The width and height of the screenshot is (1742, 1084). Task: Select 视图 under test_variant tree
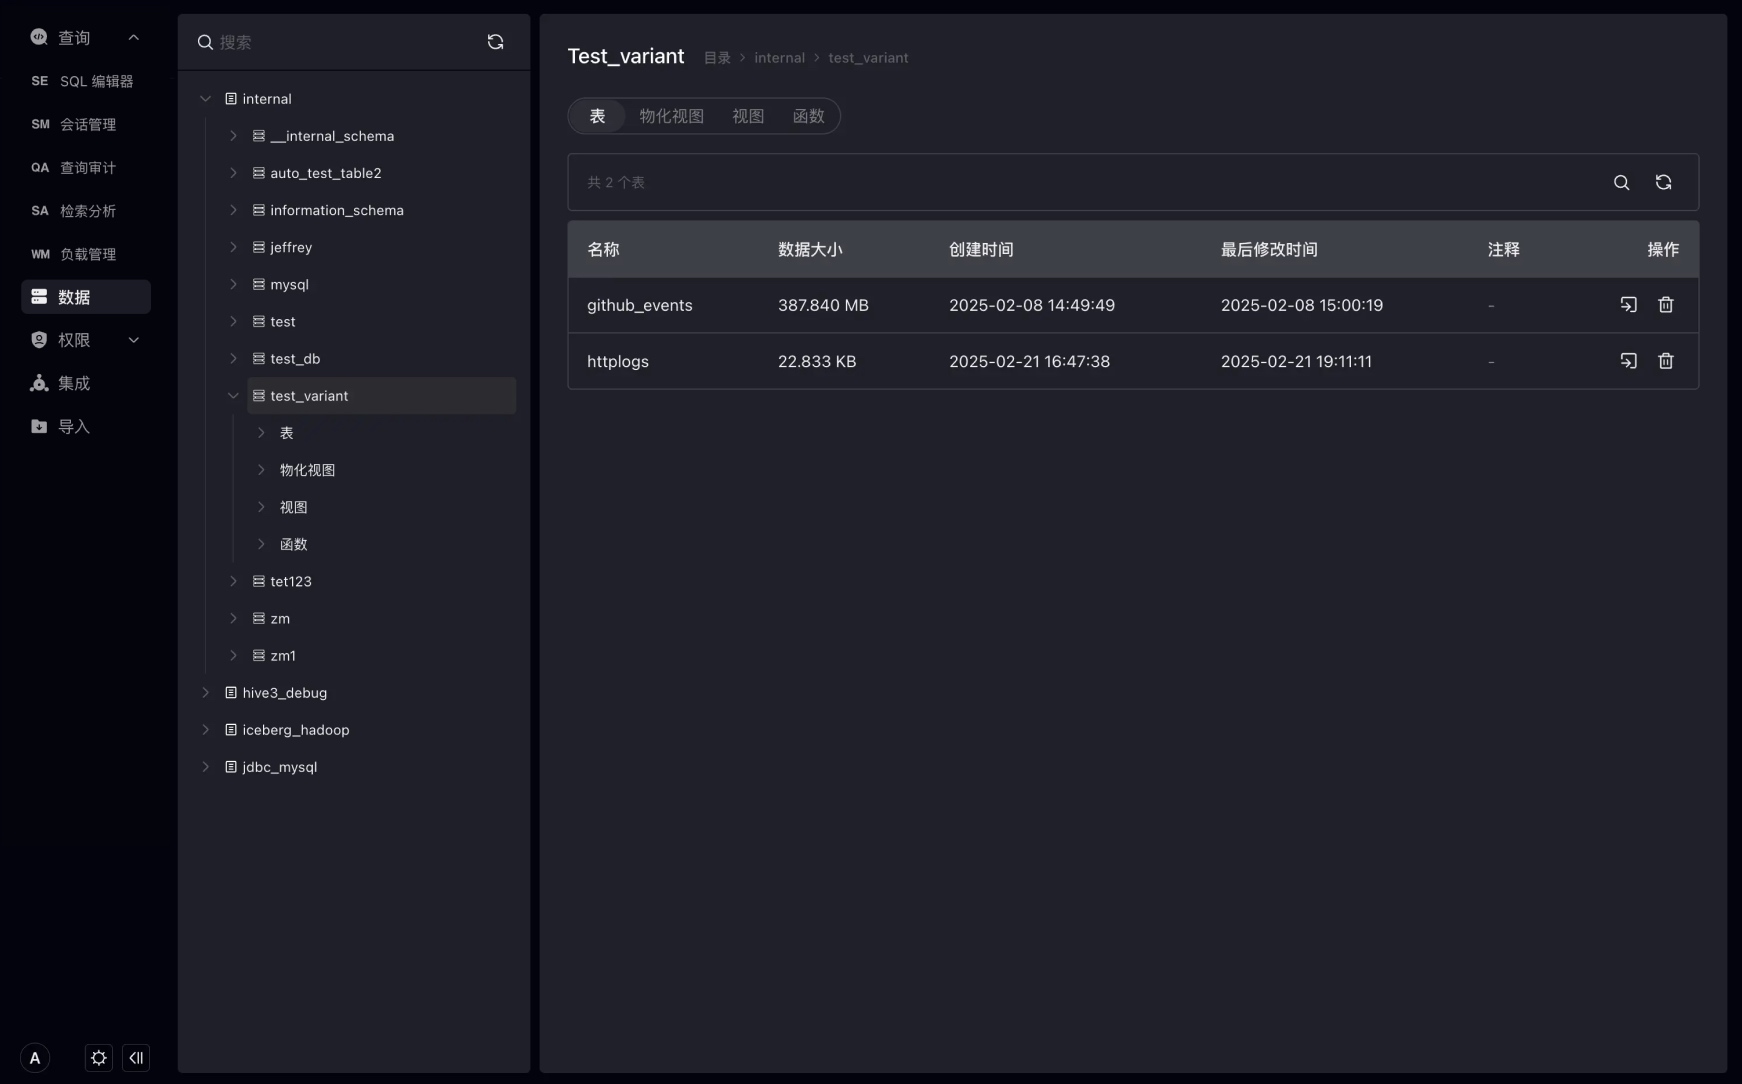point(293,507)
